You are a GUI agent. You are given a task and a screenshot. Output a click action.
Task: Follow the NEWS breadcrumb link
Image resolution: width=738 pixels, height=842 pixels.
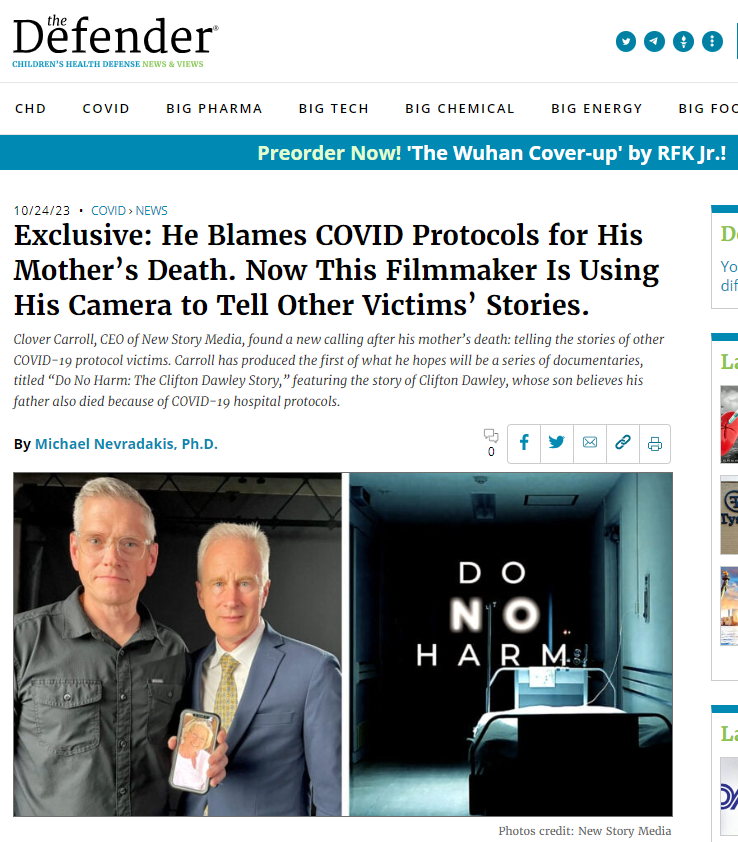point(151,210)
